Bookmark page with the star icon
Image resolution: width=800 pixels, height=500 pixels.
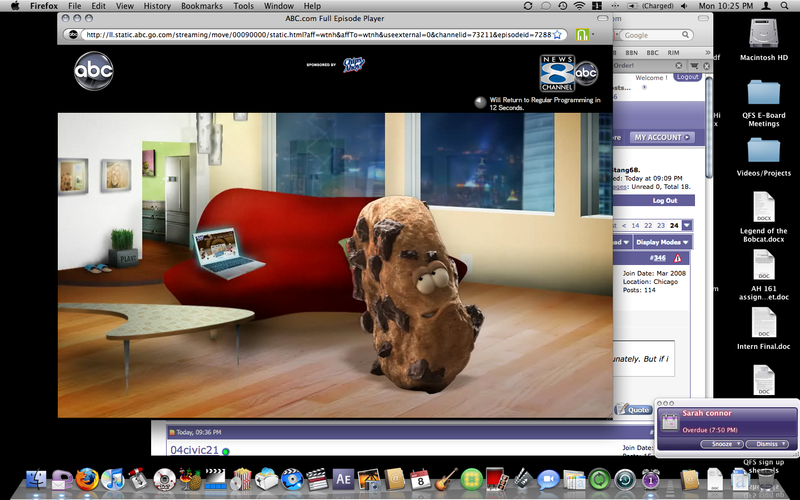[x=557, y=35]
